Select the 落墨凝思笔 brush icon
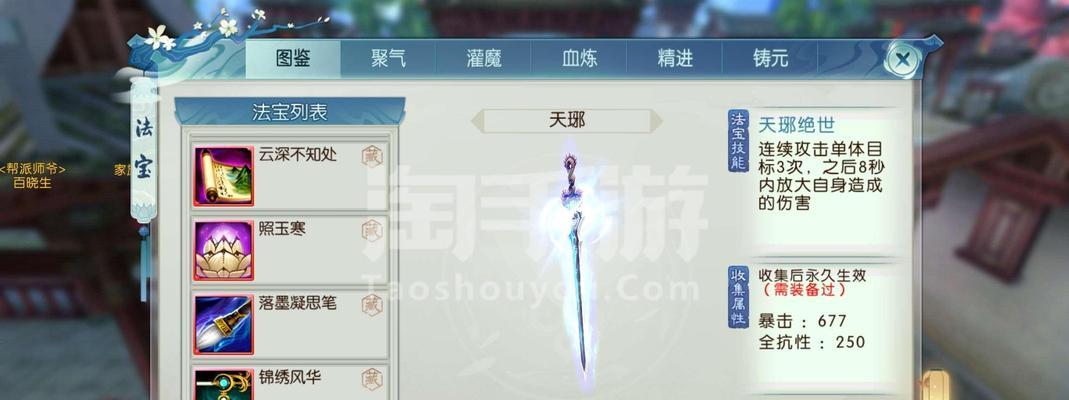The height and width of the screenshot is (400, 1069). click(x=224, y=324)
